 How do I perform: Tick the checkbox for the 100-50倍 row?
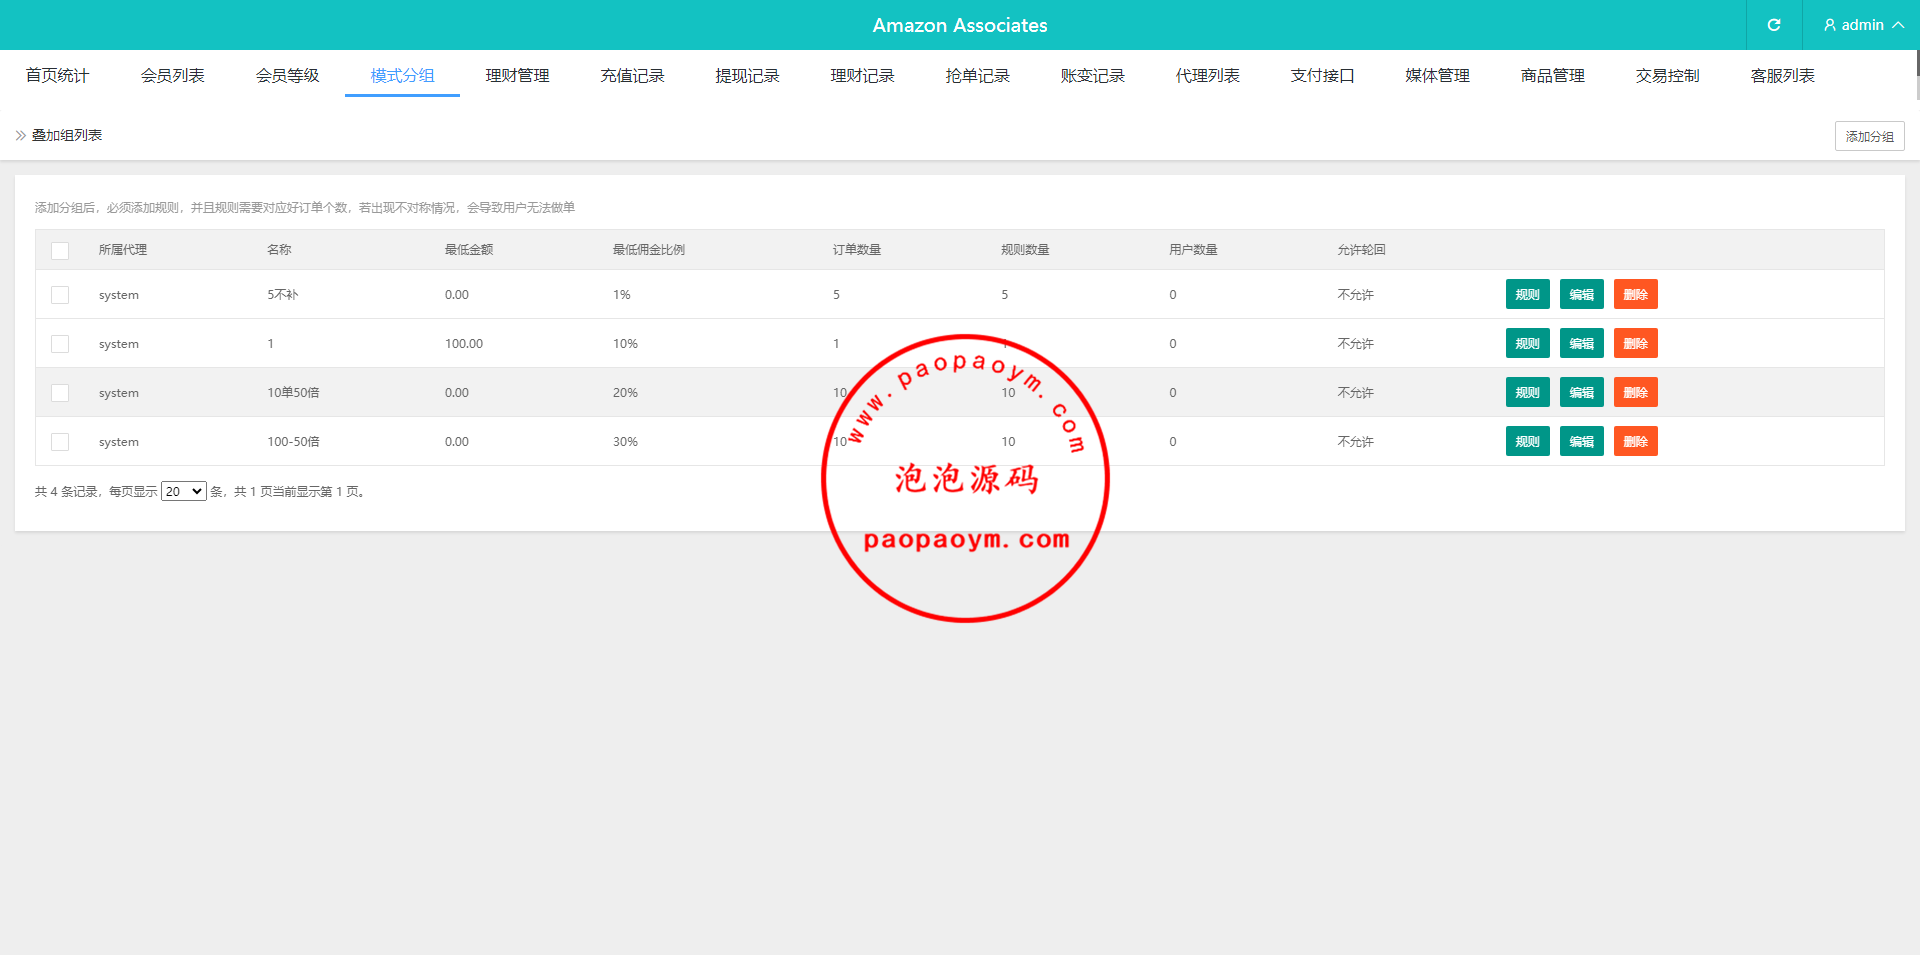pyautogui.click(x=60, y=442)
